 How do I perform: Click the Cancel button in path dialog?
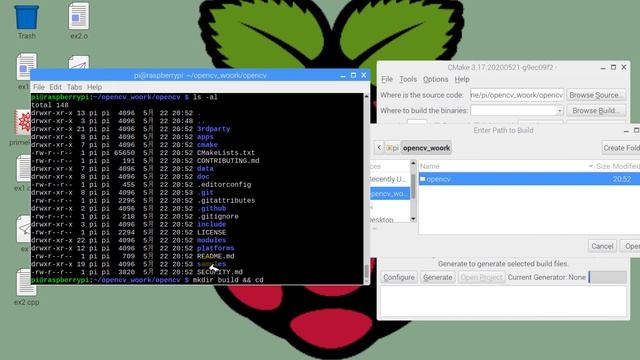602,246
